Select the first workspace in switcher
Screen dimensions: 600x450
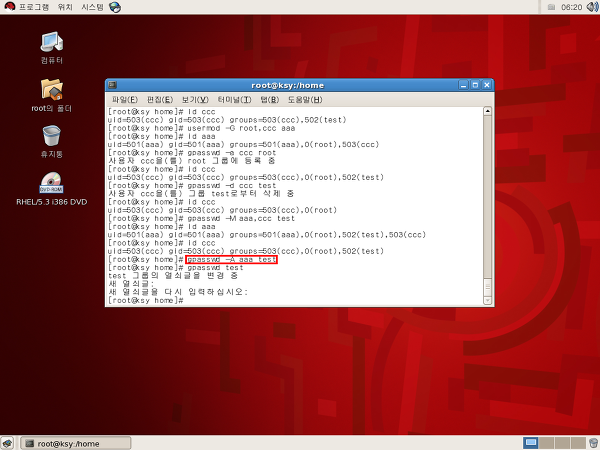(x=530, y=443)
